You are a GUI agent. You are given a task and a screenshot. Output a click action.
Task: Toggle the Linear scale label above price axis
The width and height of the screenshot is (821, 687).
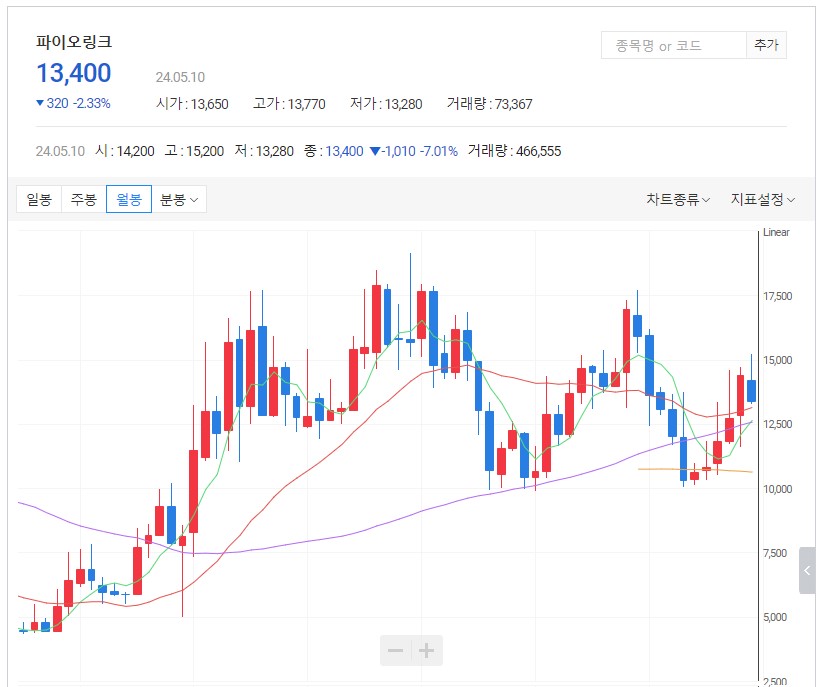[x=776, y=233]
